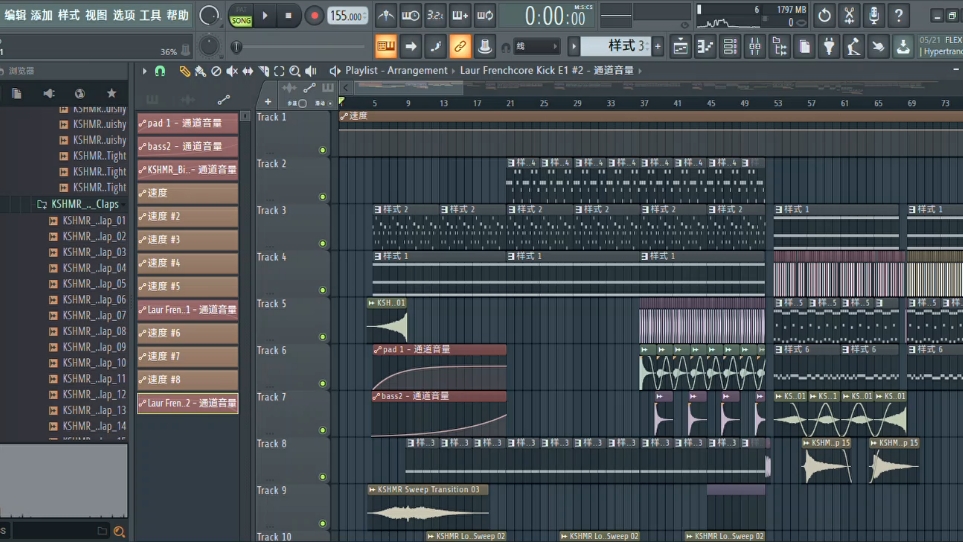Toggle loop recording icon
Image resolution: width=963 pixels, height=542 pixels.
coord(485,15)
